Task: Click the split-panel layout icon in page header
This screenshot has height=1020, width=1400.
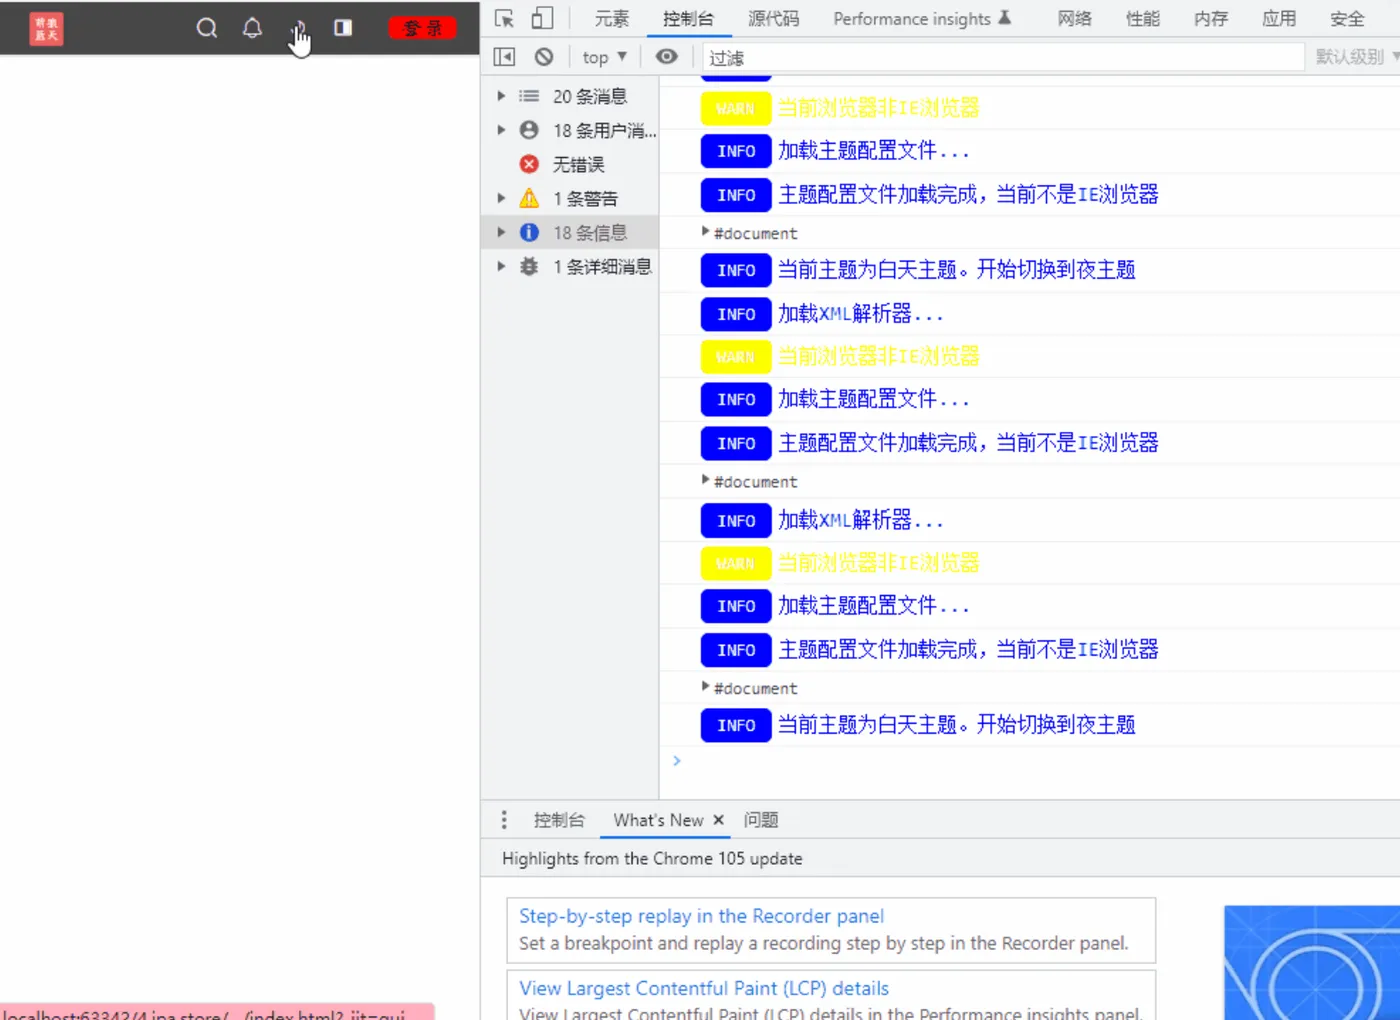Action: click(x=343, y=28)
